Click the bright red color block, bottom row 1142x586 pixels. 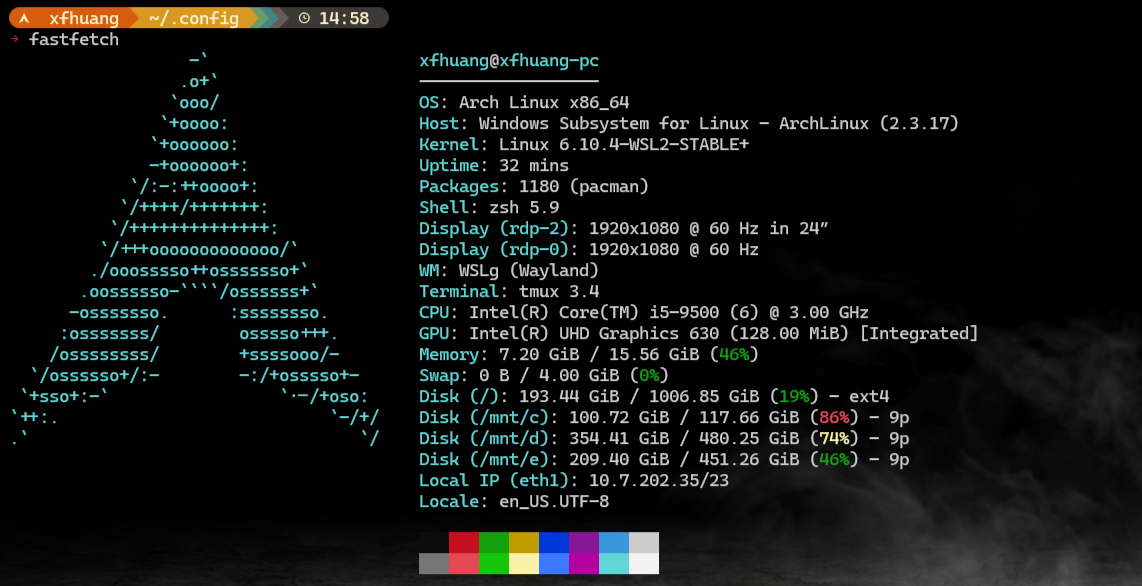[464, 563]
